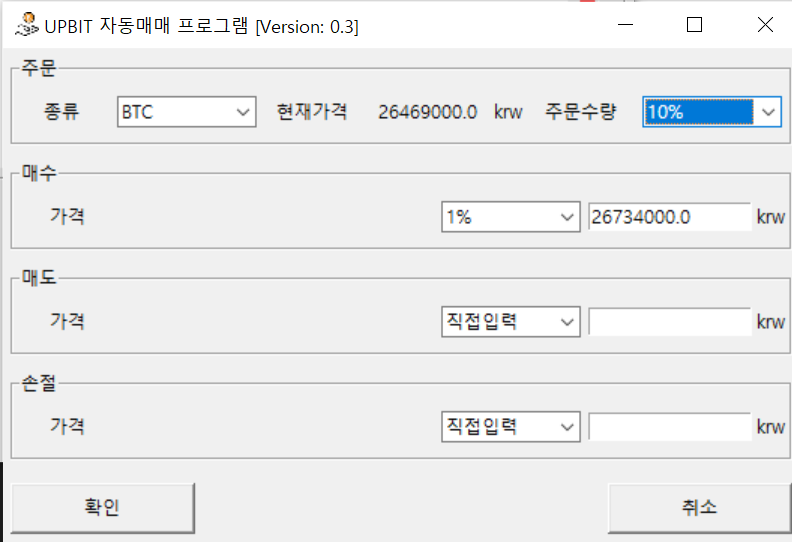Click the 가격 label in 매도 group
Screen dimensions: 792x542
pos(67,321)
